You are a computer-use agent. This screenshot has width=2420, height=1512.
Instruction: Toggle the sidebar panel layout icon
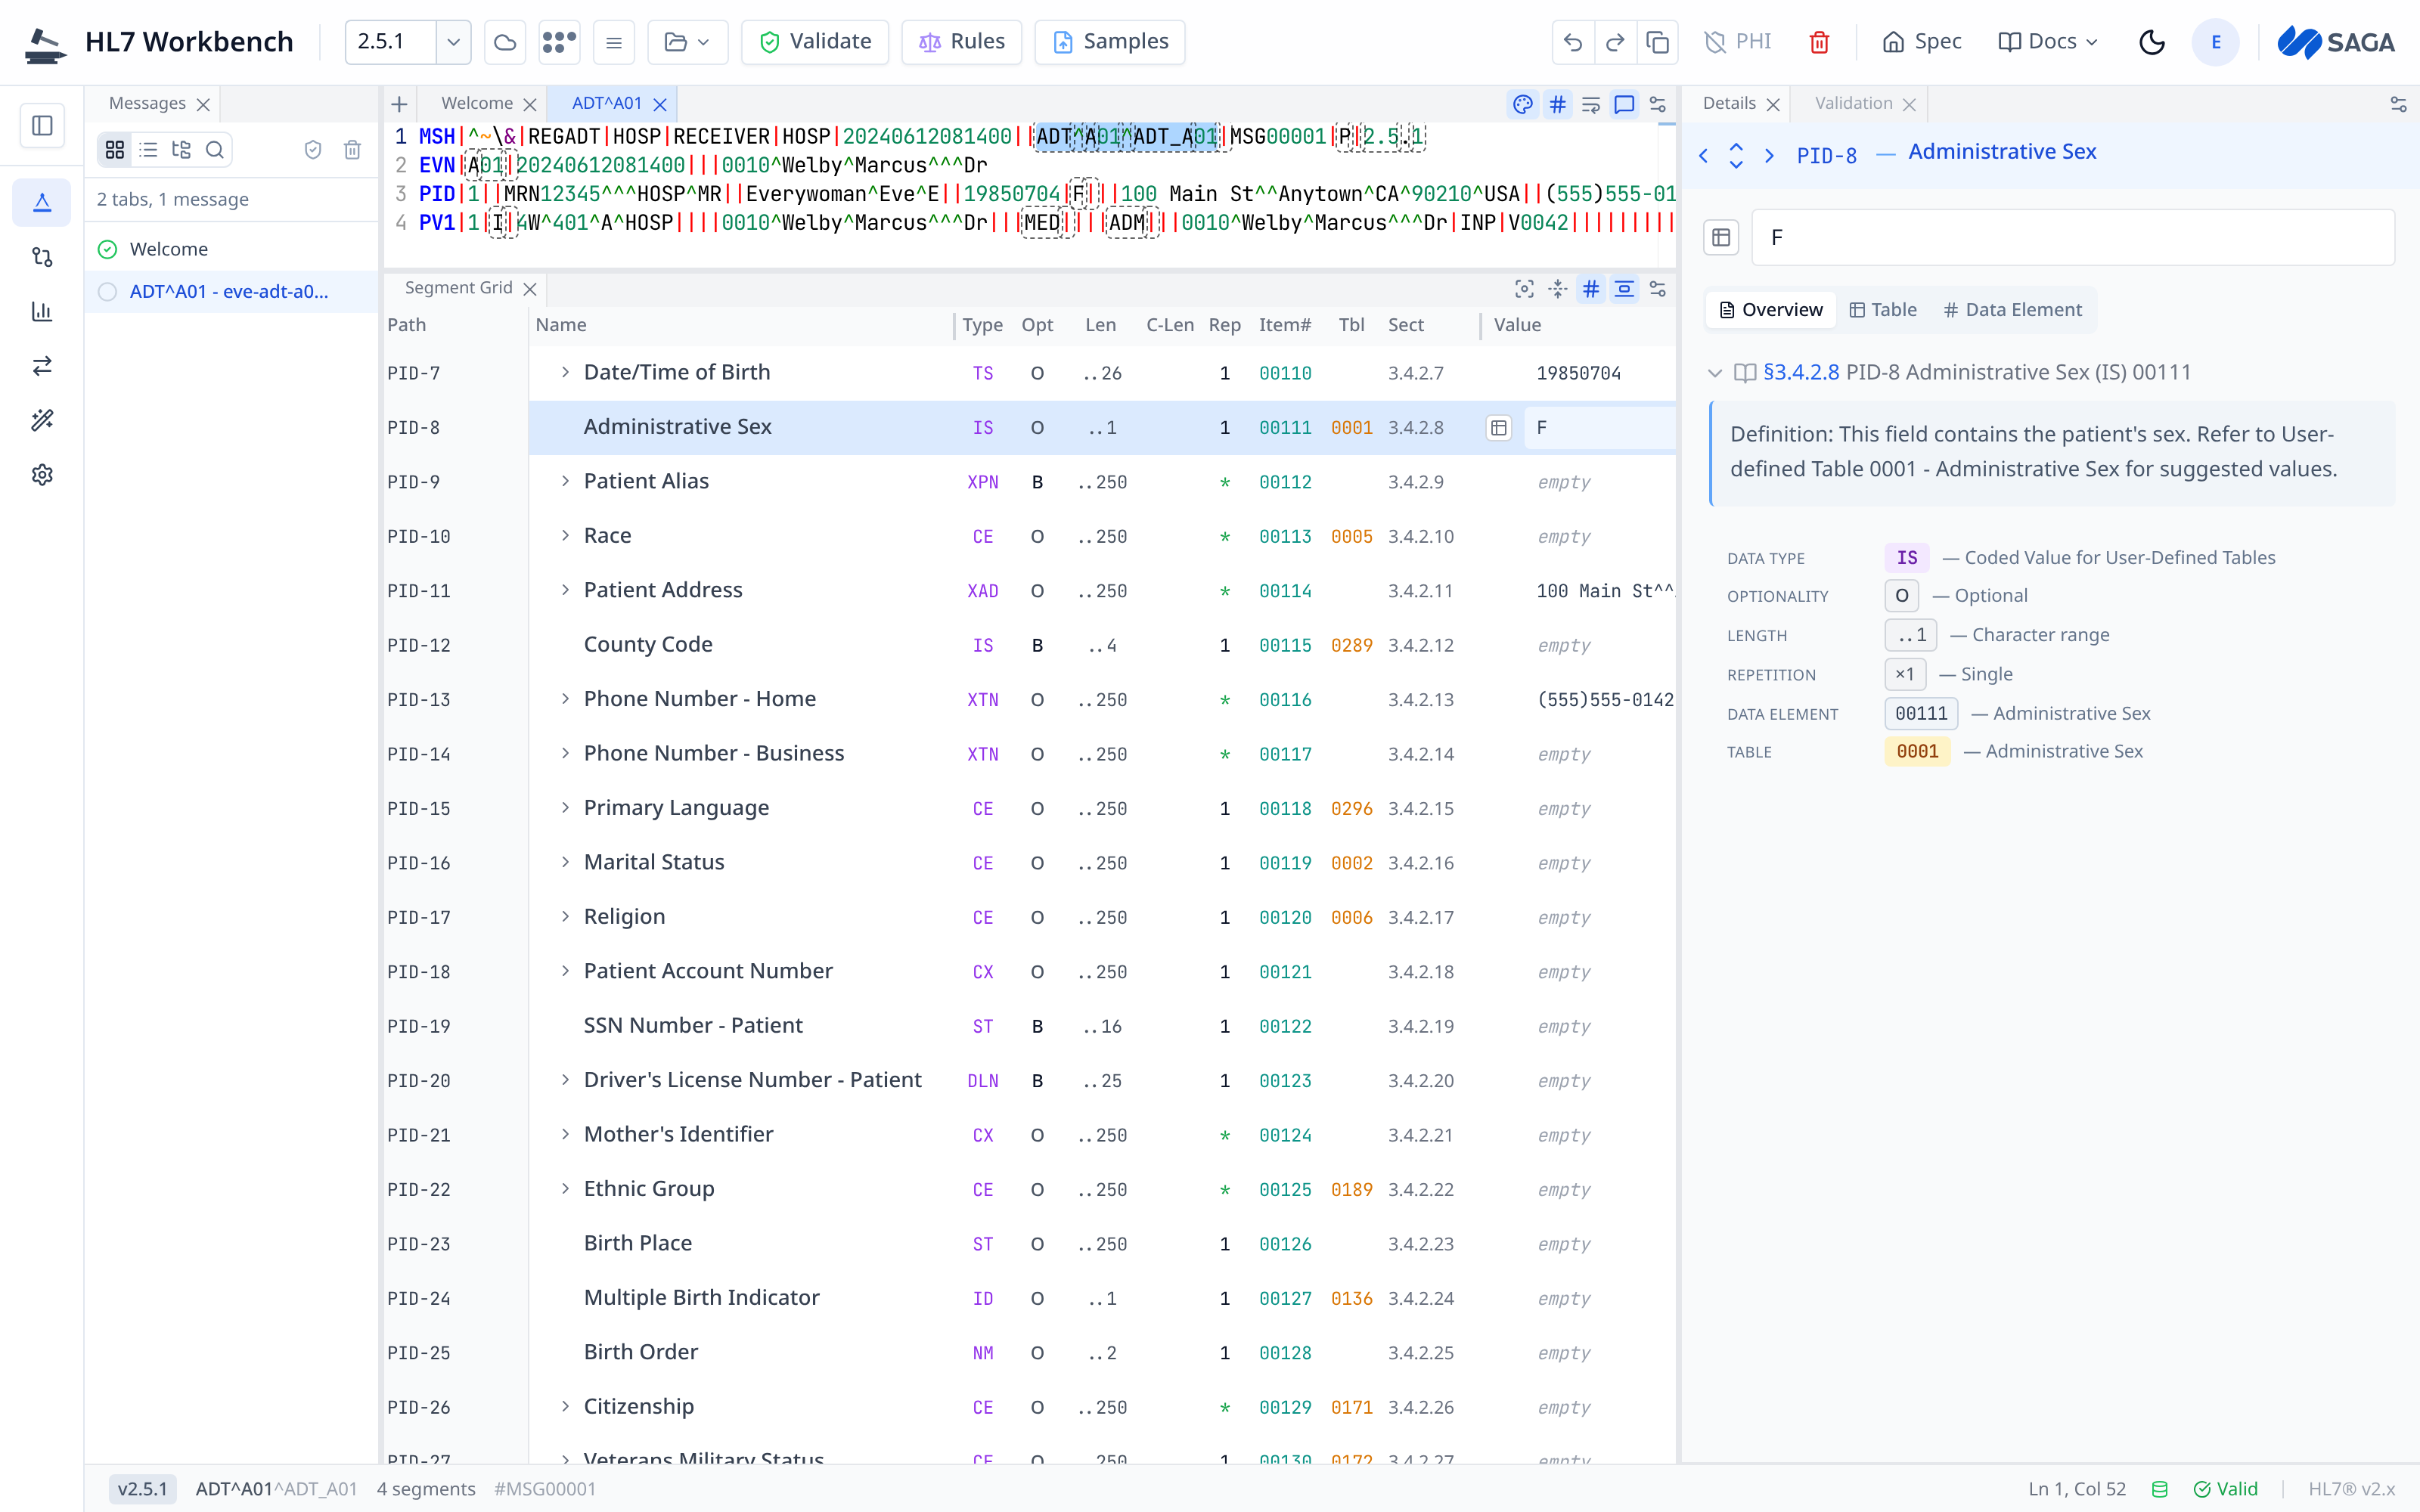click(42, 125)
